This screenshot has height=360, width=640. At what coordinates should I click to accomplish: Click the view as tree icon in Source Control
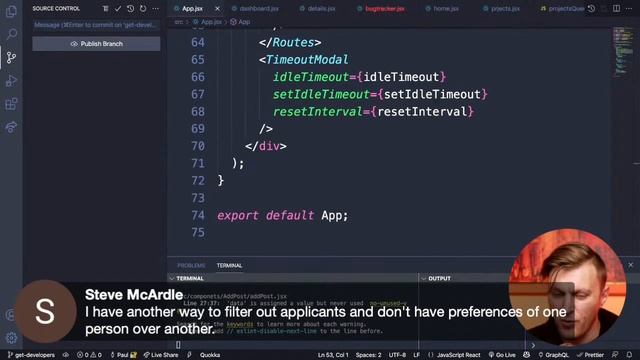coord(105,9)
